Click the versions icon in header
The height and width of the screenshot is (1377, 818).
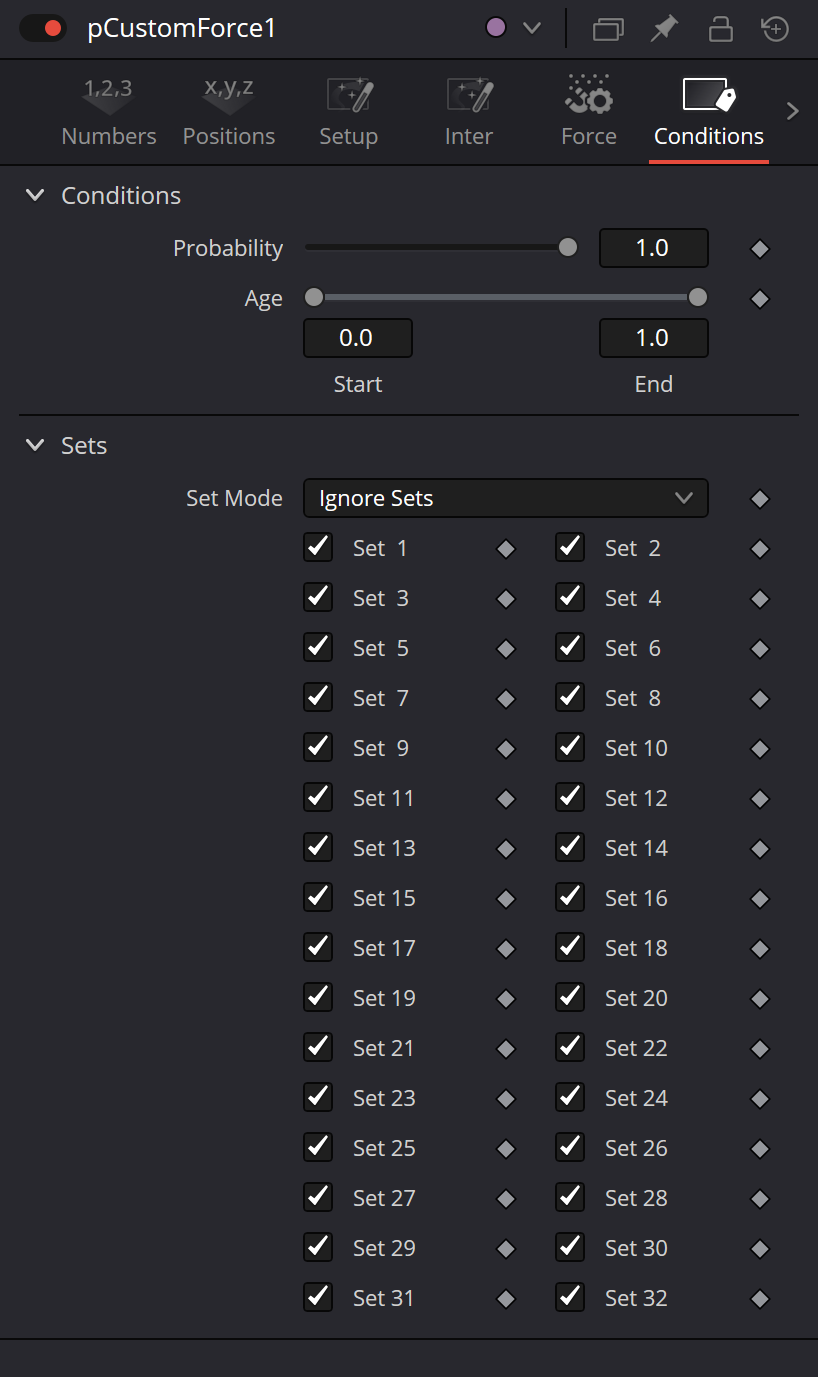[608, 29]
